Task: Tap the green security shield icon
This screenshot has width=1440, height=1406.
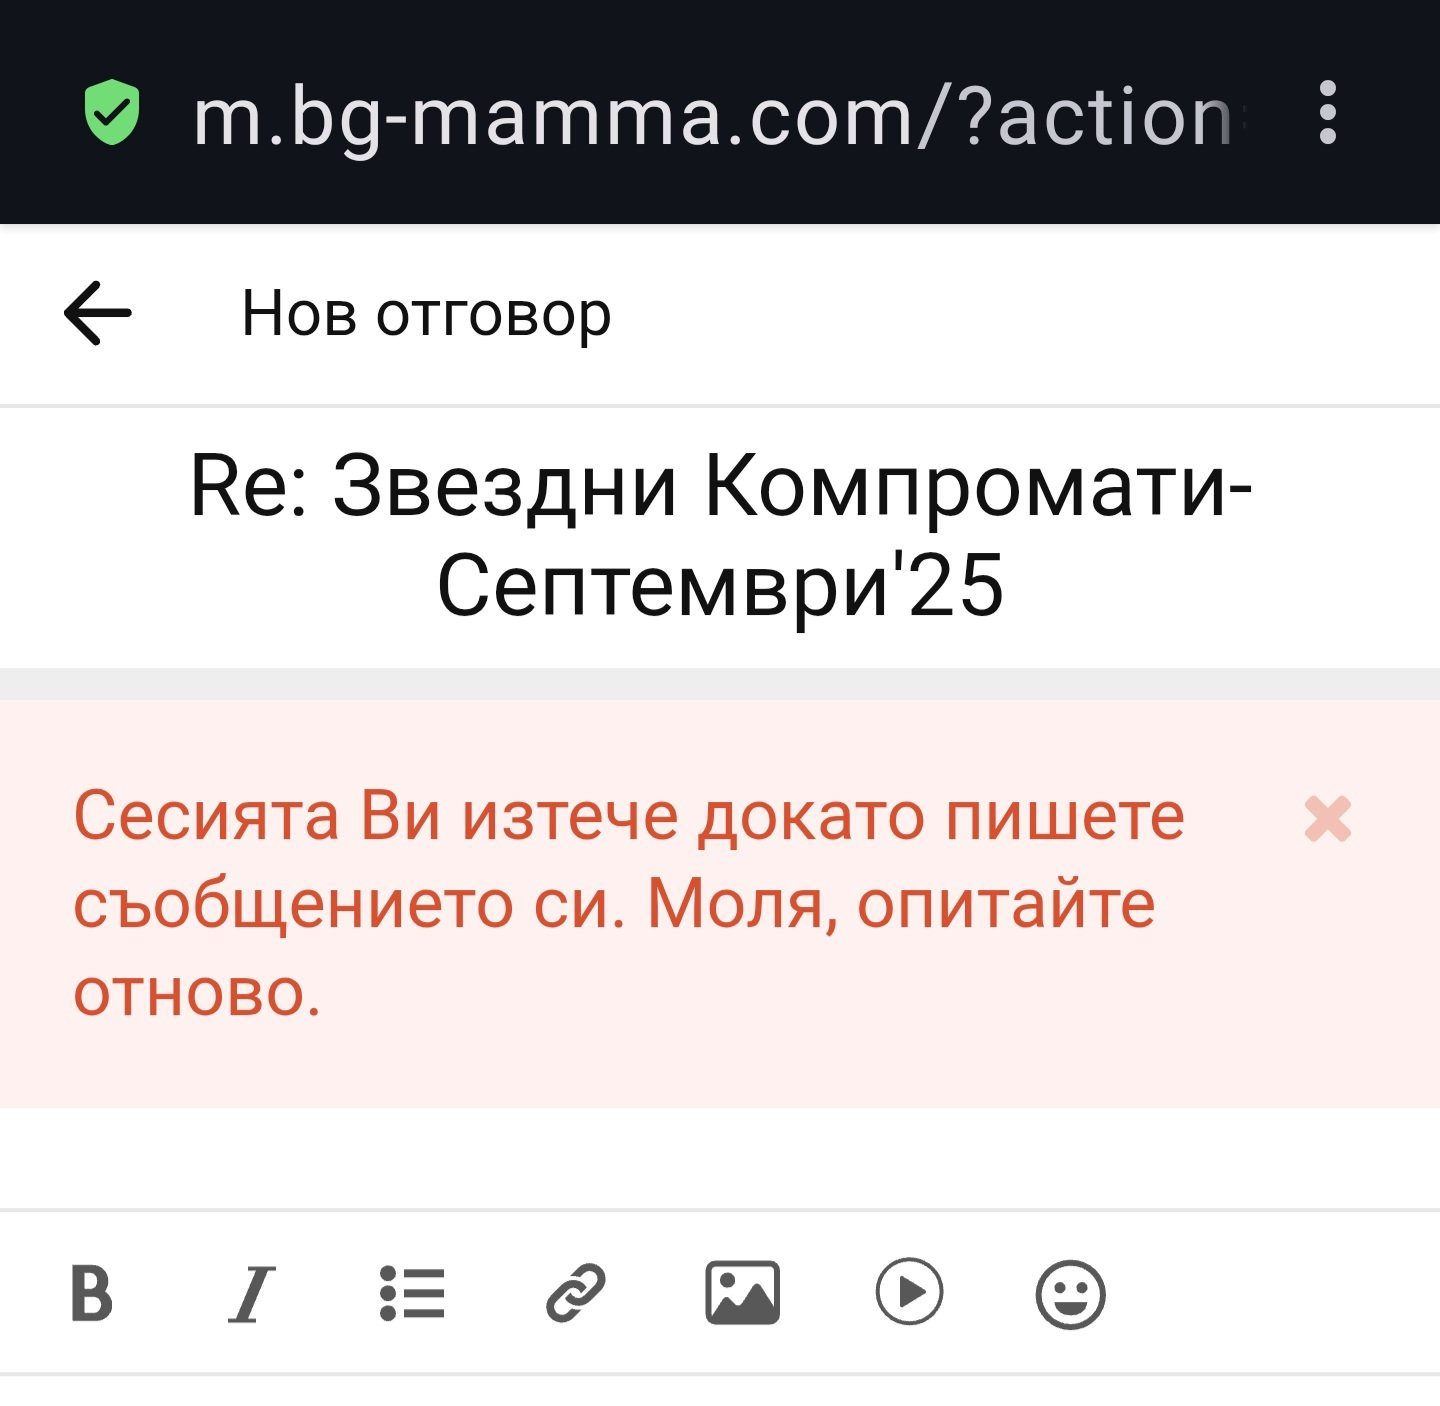Action: point(112,112)
